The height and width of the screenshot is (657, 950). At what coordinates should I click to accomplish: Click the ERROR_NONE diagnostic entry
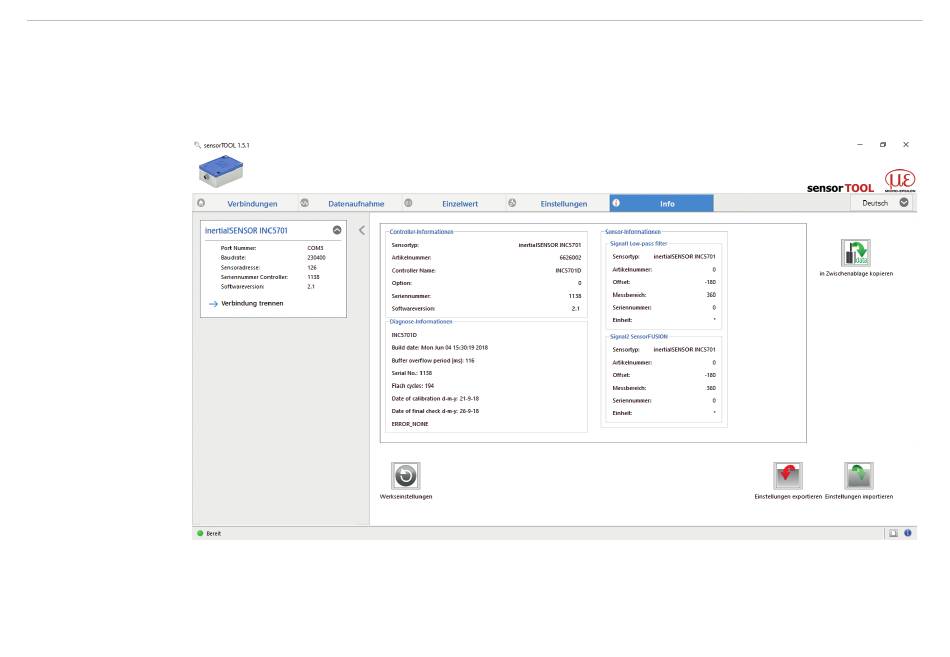410,424
